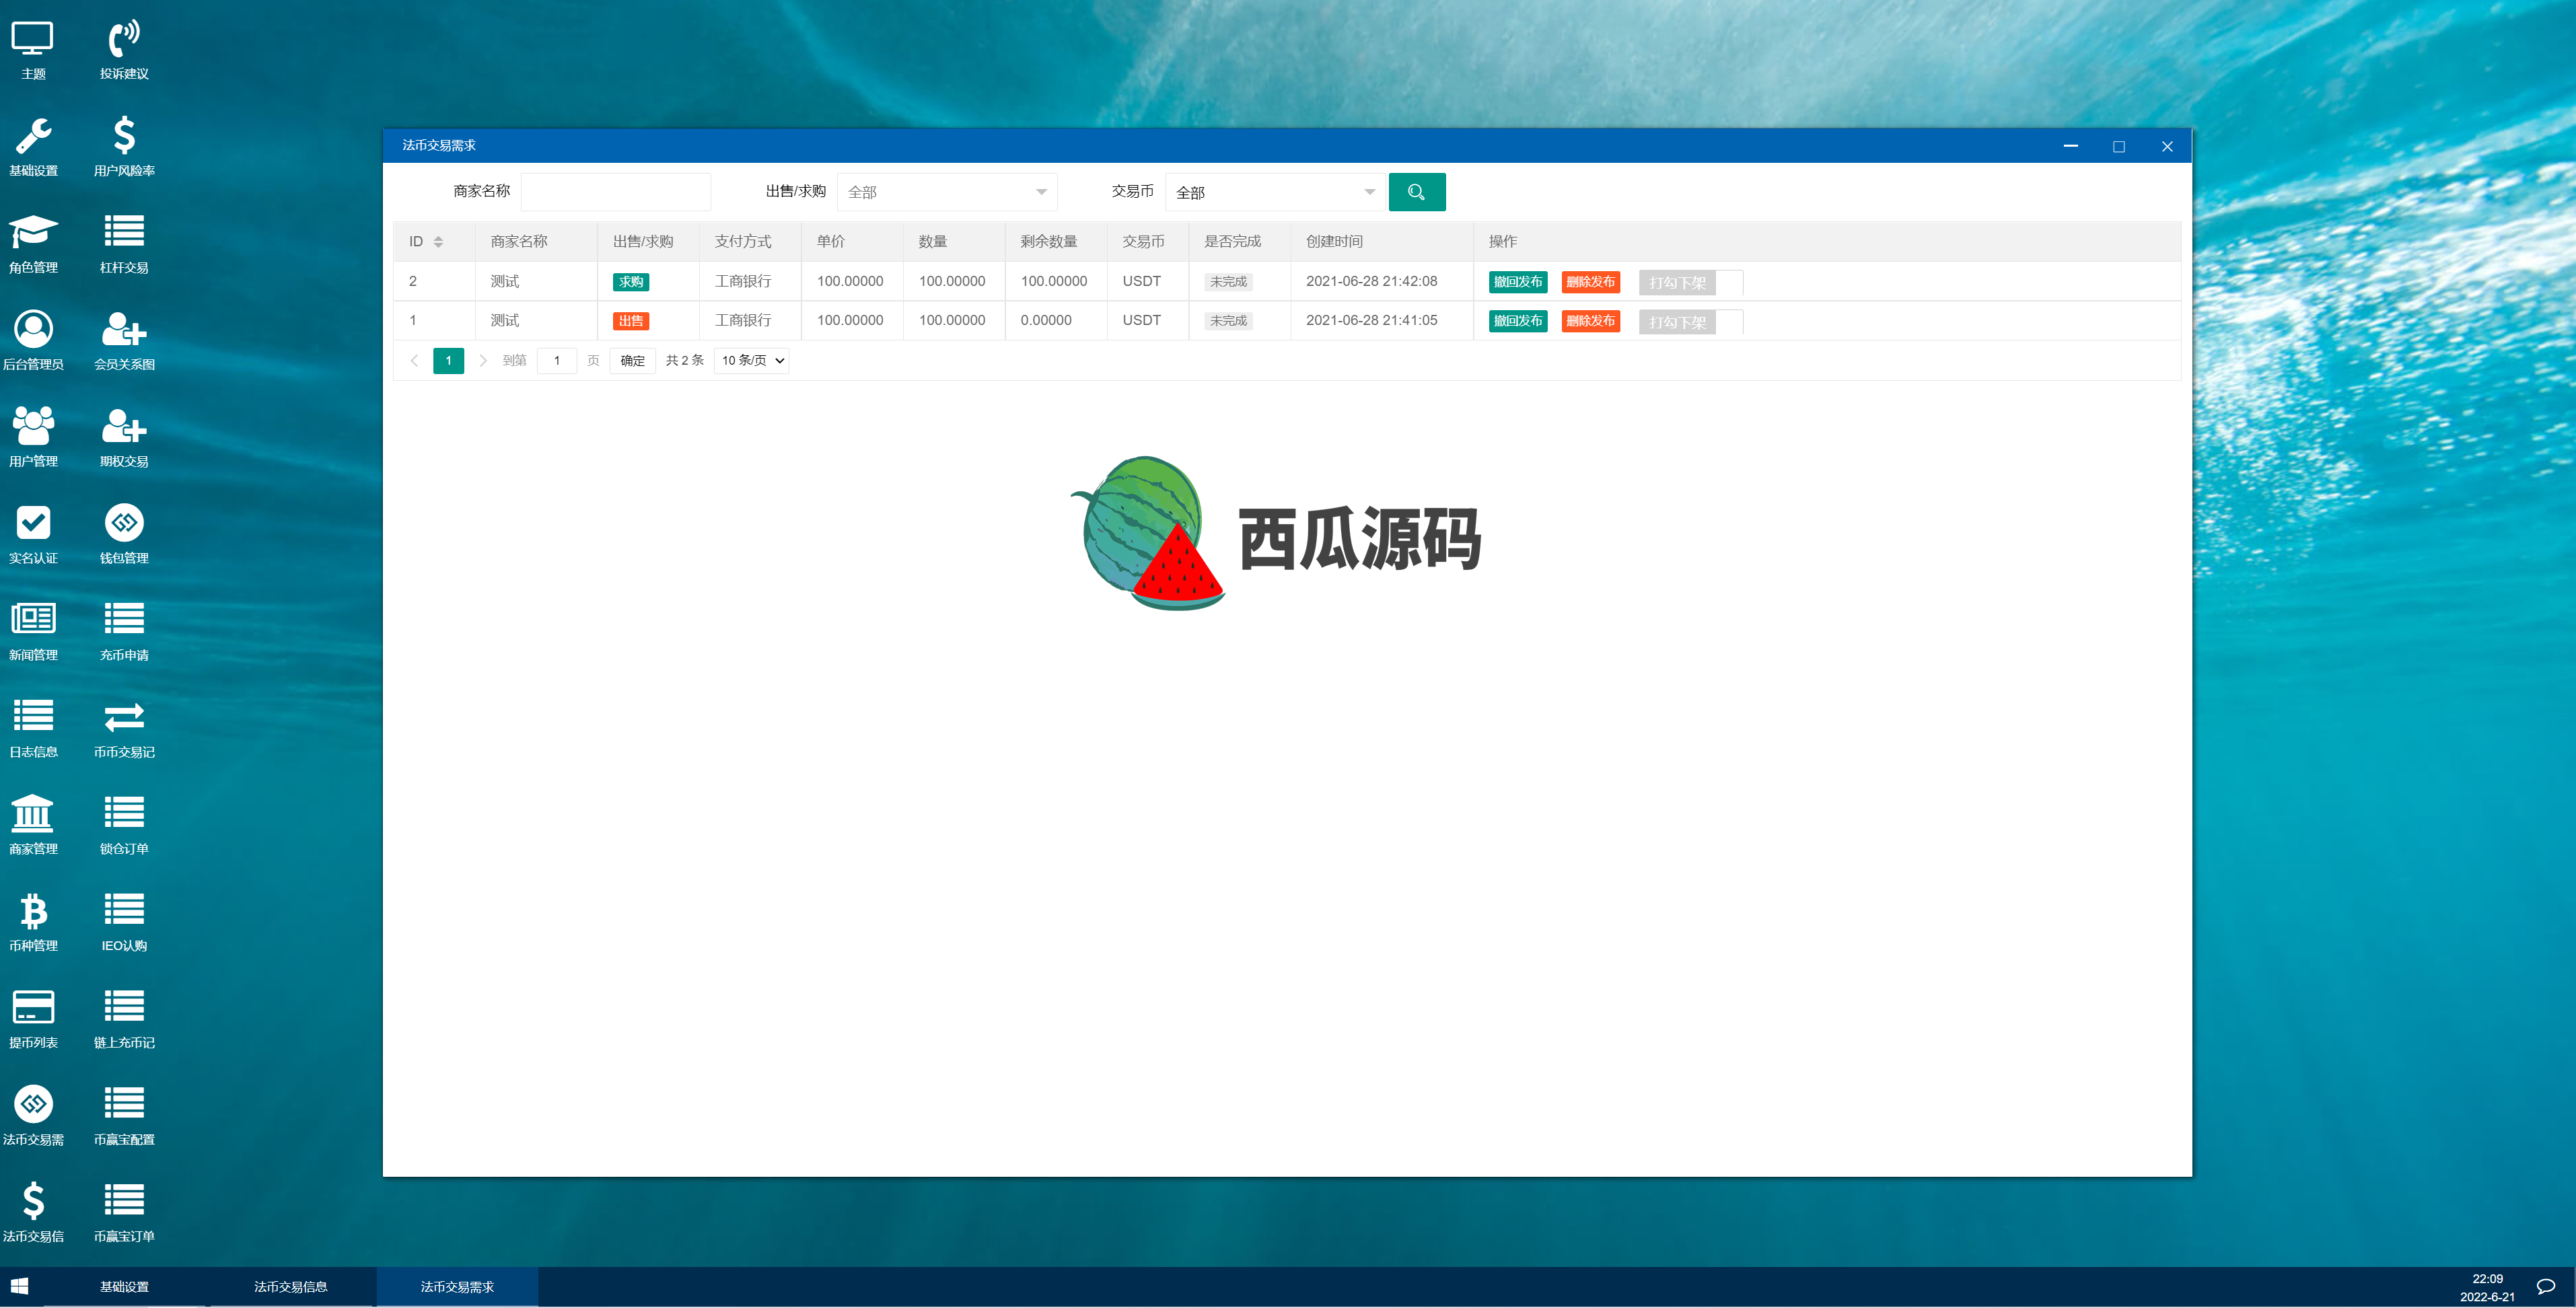2576x1308 pixels.
Task: Open 币赢宝订单 icon
Action: coord(124,1214)
